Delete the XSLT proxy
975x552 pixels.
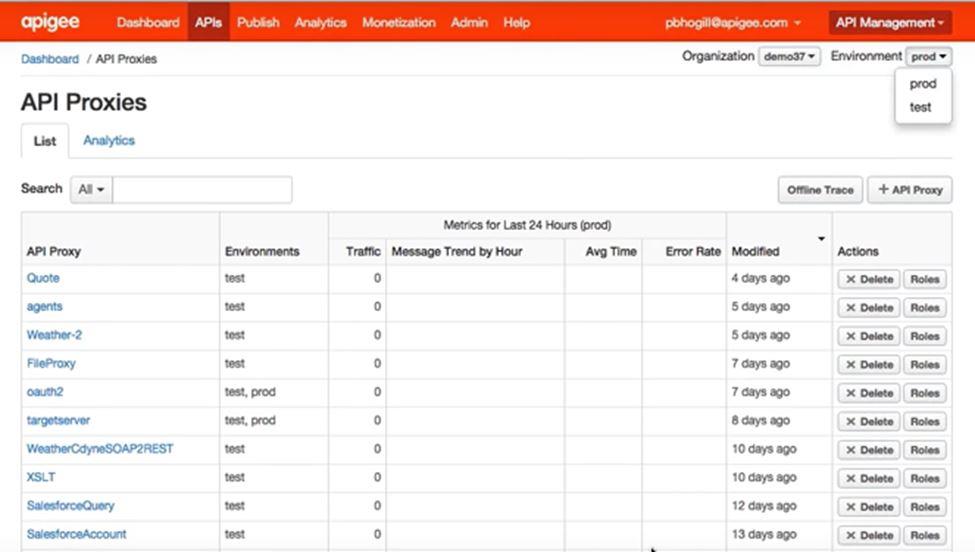point(869,479)
